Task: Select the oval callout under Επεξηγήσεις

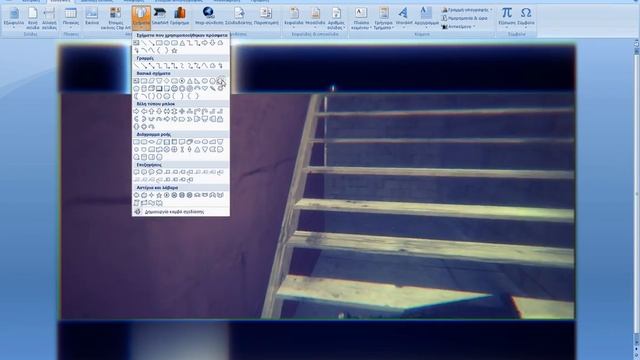Action: coord(151,172)
